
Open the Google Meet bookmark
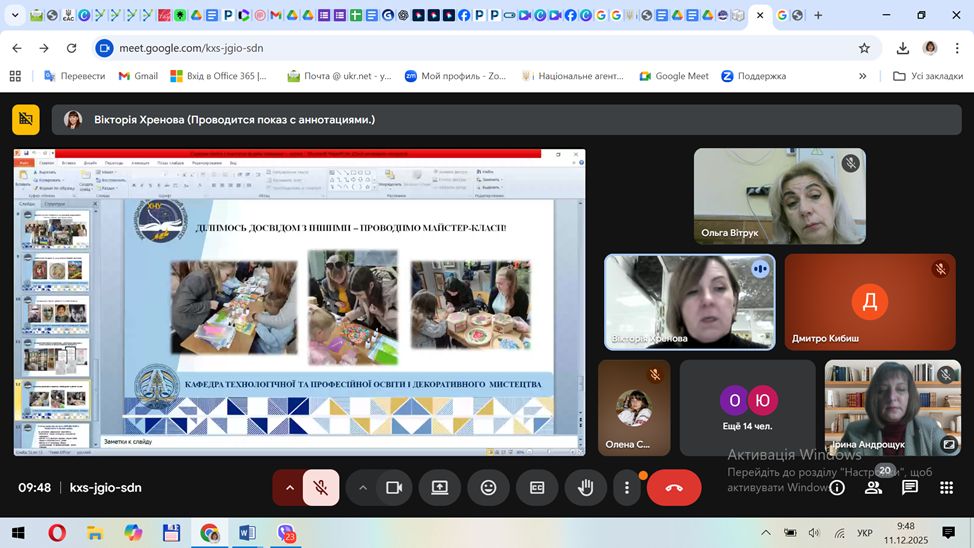click(674, 76)
